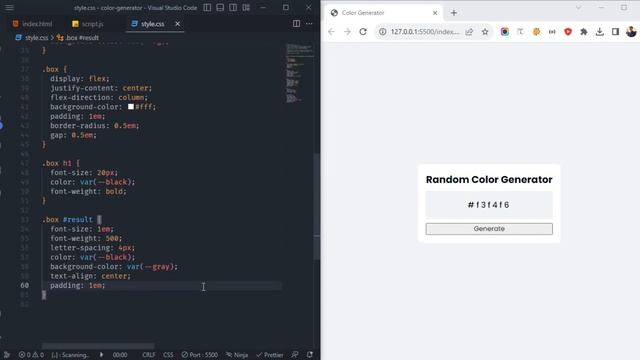Toggle Ninja mode in status bar
640x360 pixels.
click(237, 355)
